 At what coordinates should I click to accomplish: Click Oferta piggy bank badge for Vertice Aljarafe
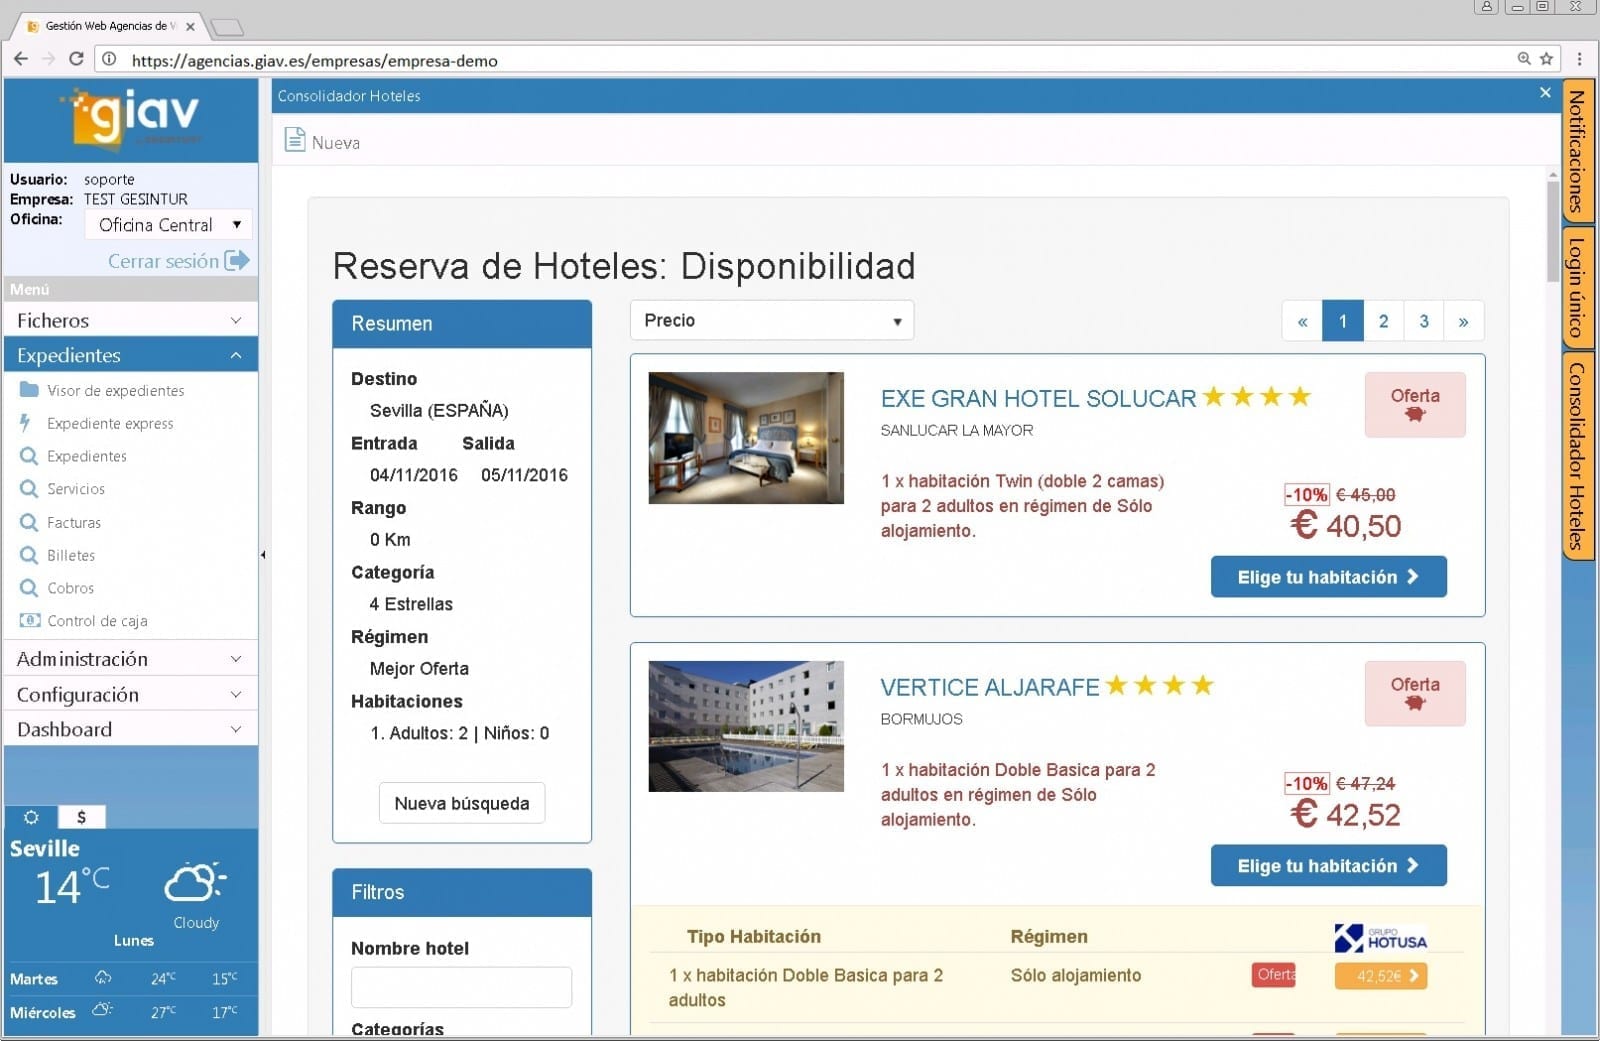pos(1415,694)
